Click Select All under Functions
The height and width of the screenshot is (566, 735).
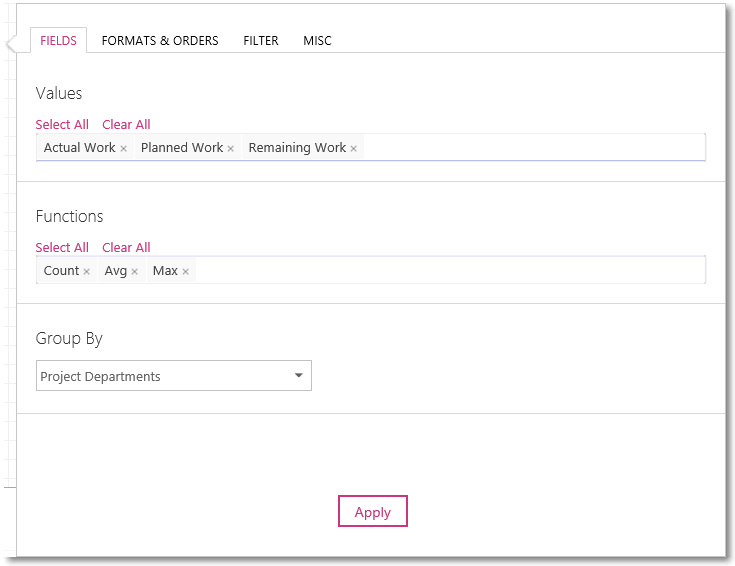tap(62, 247)
